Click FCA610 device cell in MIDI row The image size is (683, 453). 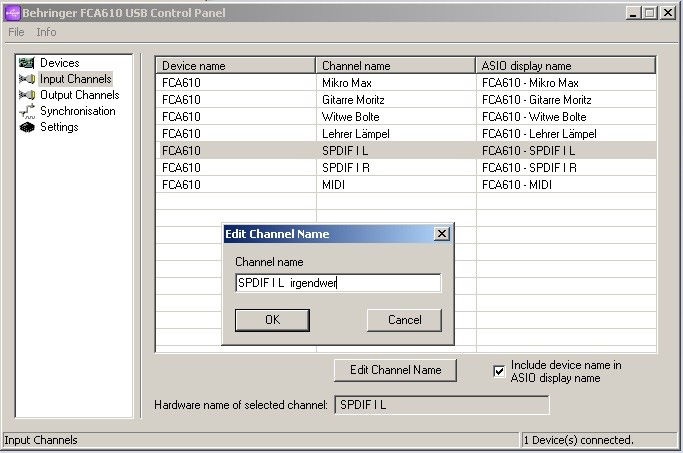(236, 185)
